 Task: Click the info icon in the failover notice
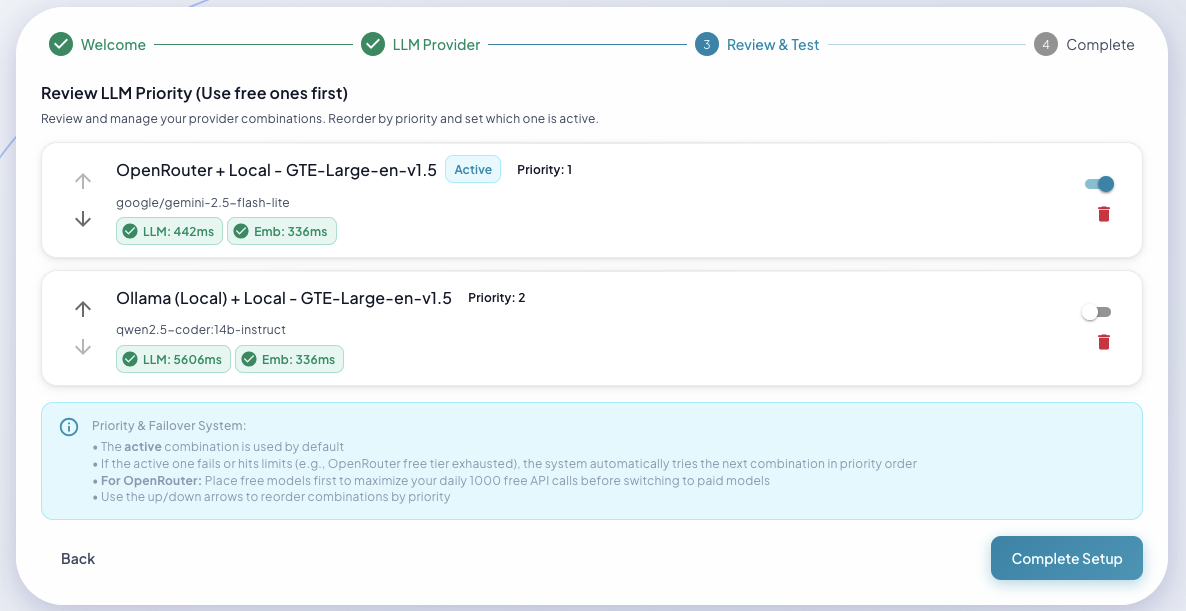tap(69, 427)
